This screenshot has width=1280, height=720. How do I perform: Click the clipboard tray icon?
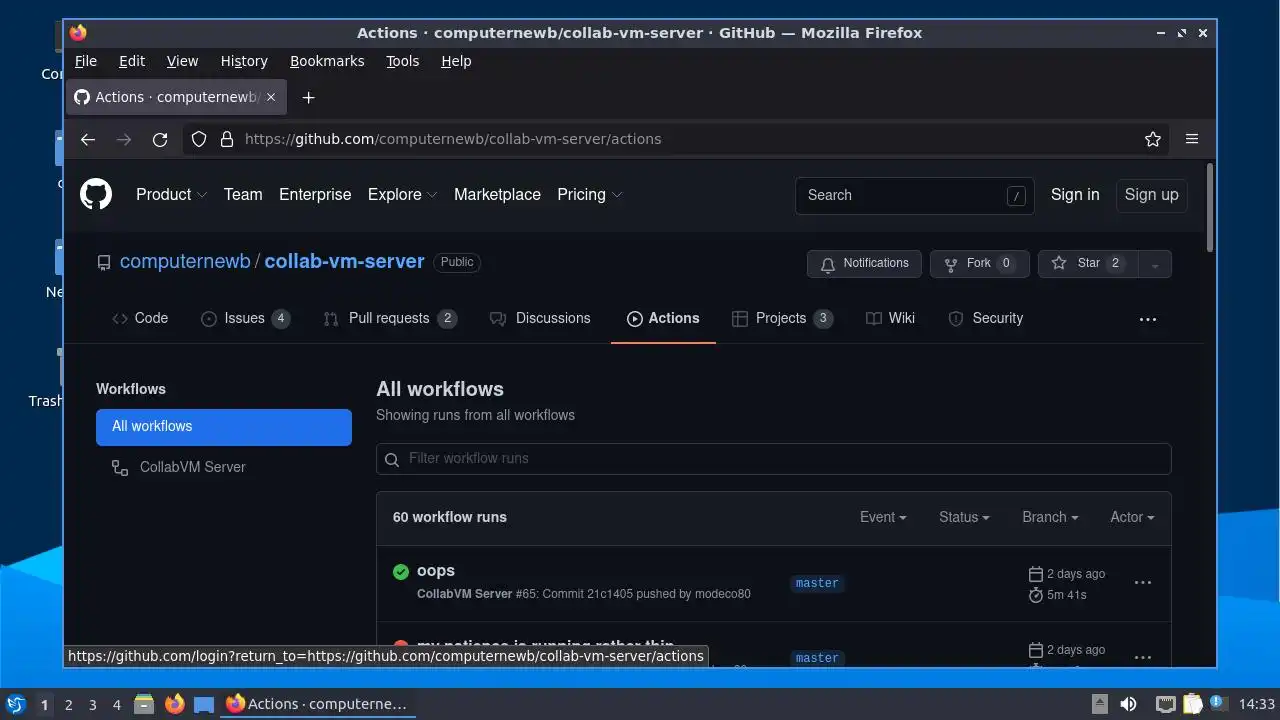click(x=1192, y=704)
